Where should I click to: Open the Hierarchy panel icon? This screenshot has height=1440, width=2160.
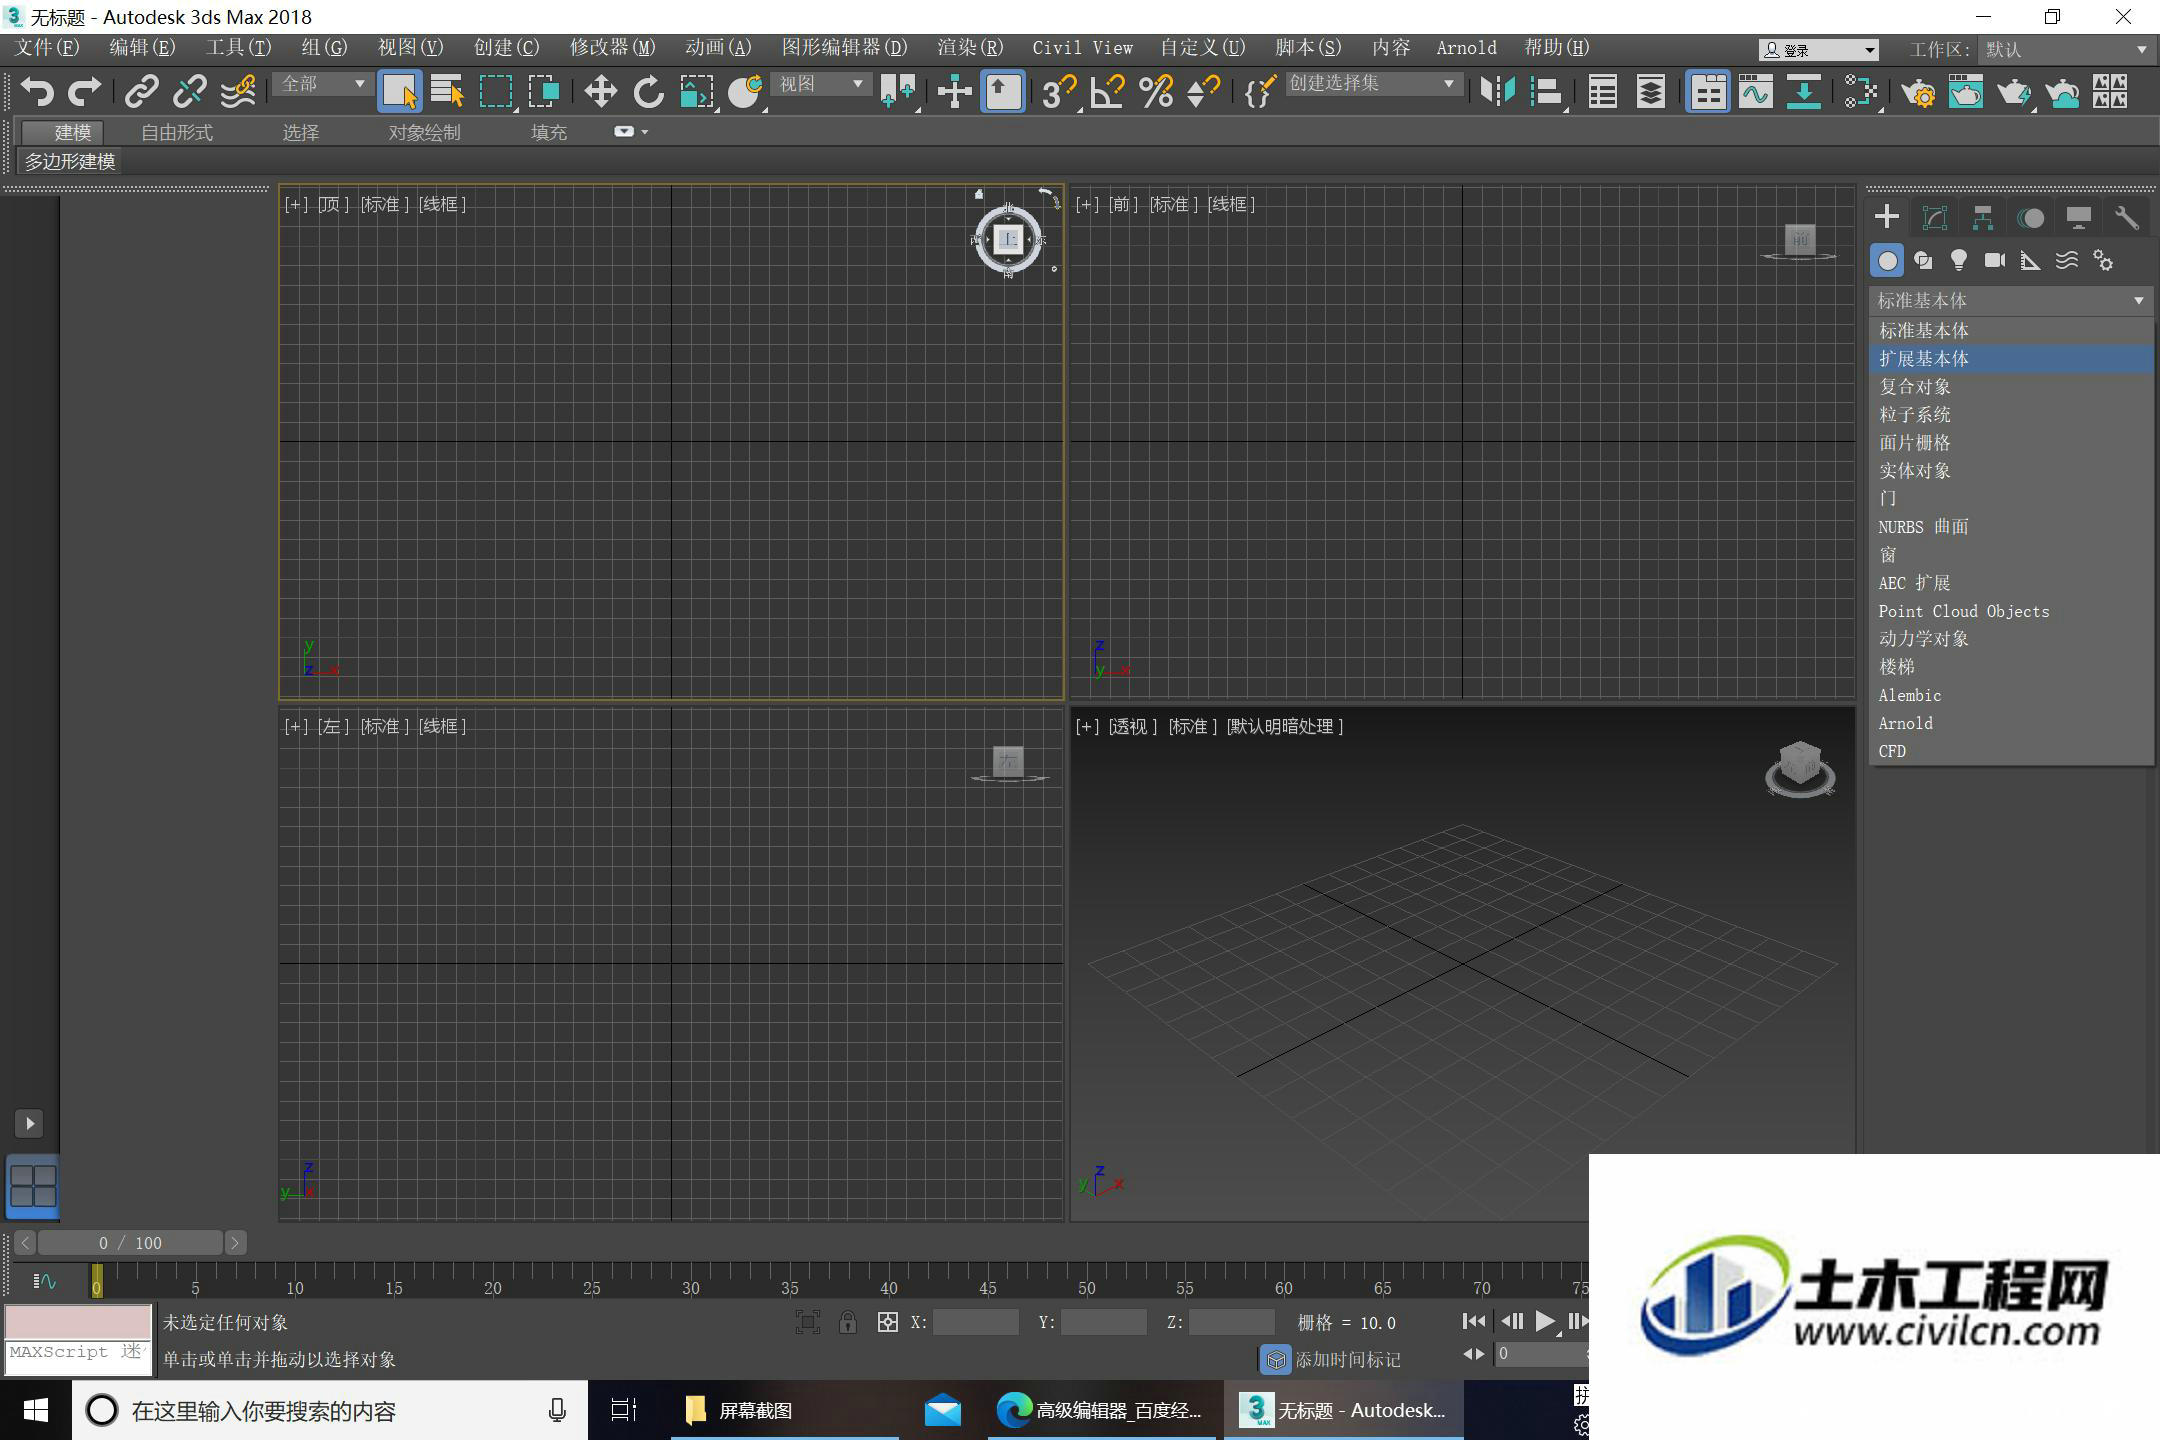1983,218
